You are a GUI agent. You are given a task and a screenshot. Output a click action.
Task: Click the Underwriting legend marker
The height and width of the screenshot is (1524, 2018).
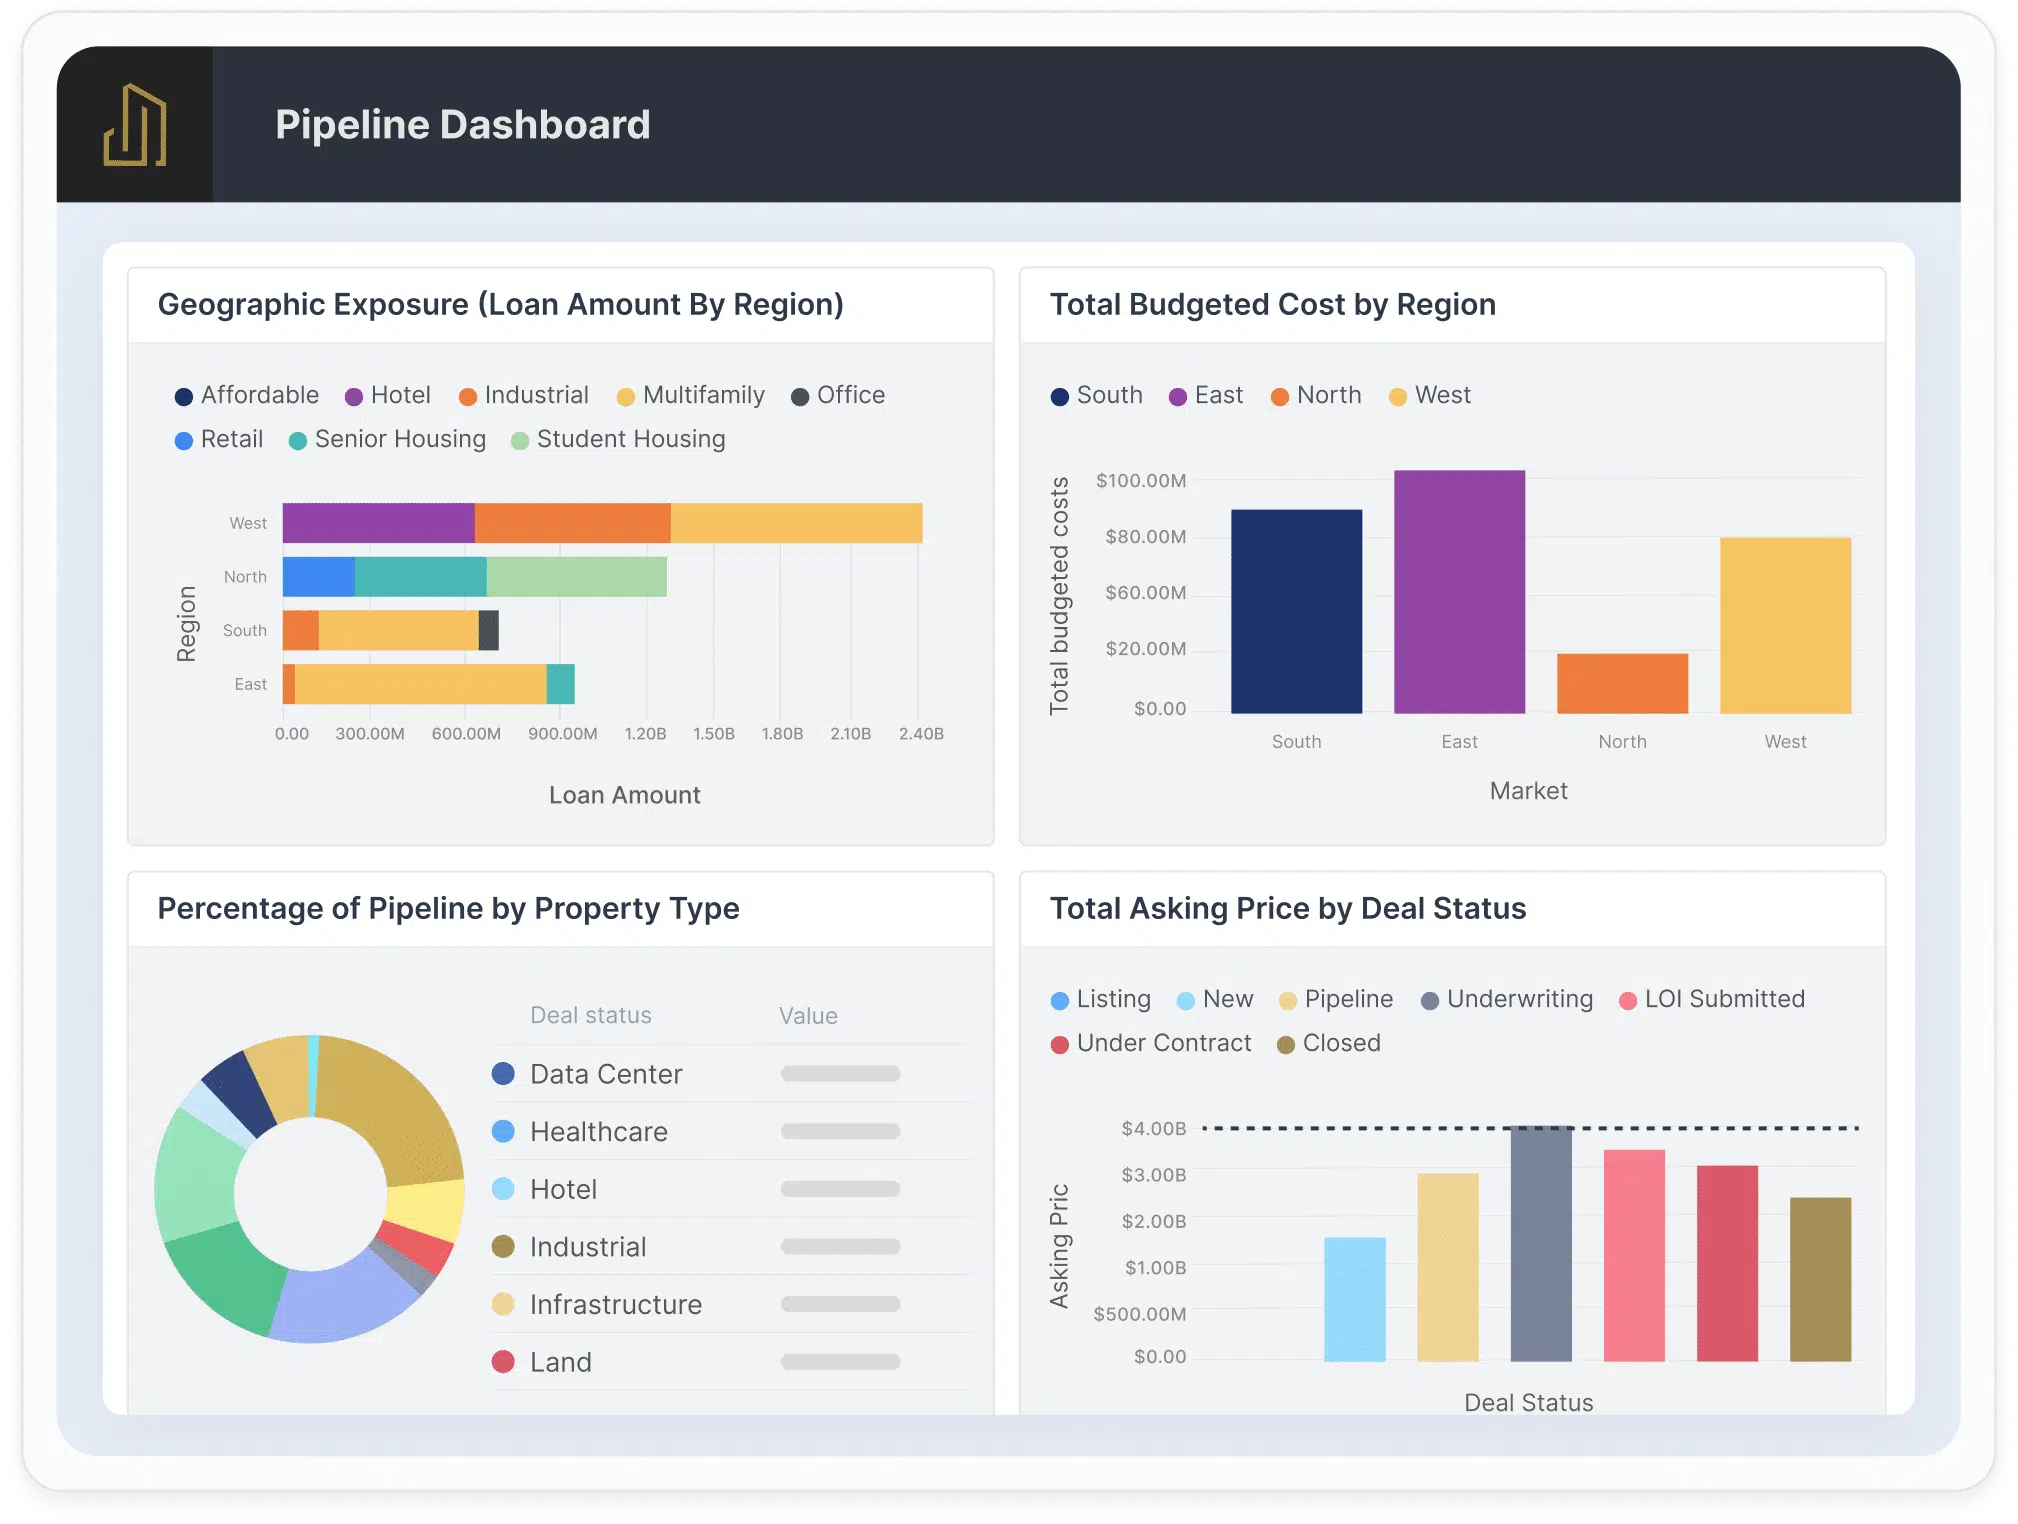1430,1001
